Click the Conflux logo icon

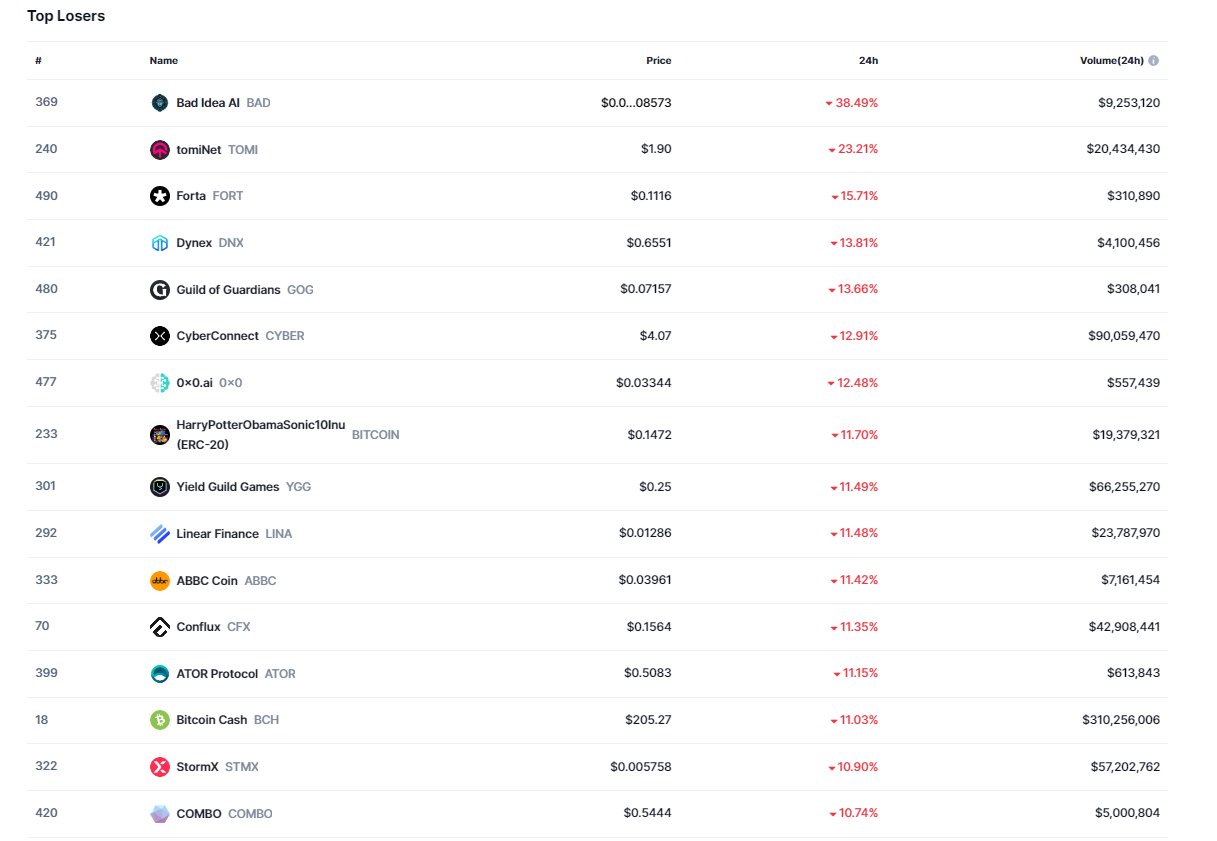(x=160, y=627)
